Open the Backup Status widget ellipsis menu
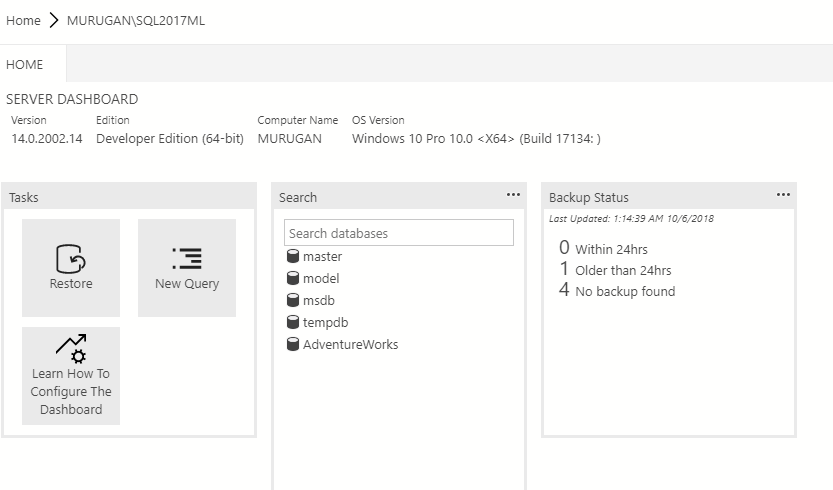Viewport: 833px width, 490px height. tap(783, 195)
